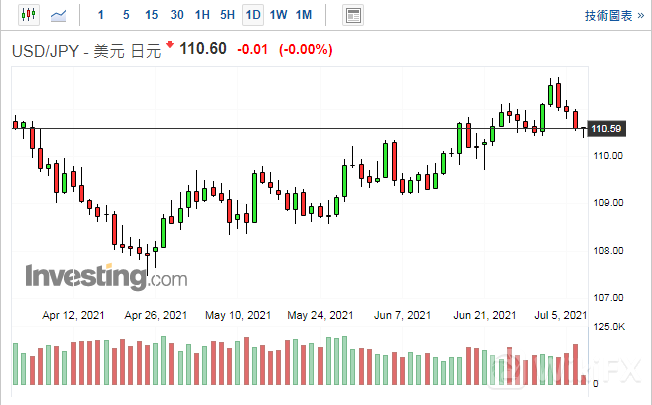Select the 1 minute interval
The image size is (652, 405).
point(100,15)
